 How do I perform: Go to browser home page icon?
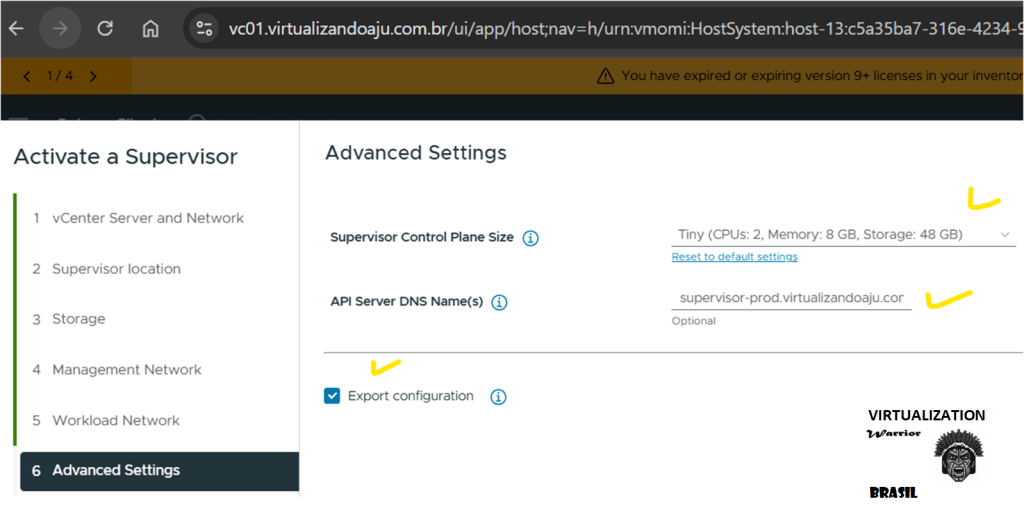[x=150, y=28]
